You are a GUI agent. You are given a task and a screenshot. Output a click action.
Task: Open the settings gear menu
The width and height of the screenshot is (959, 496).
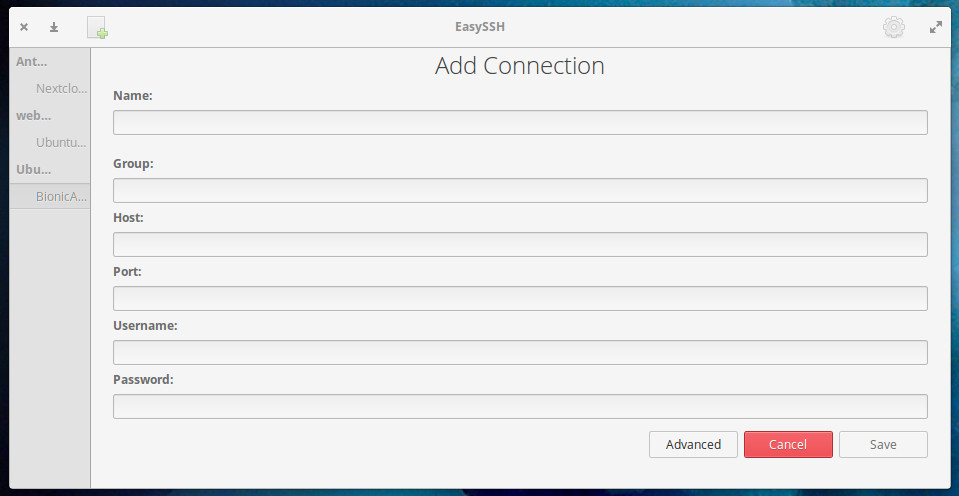coord(893,28)
